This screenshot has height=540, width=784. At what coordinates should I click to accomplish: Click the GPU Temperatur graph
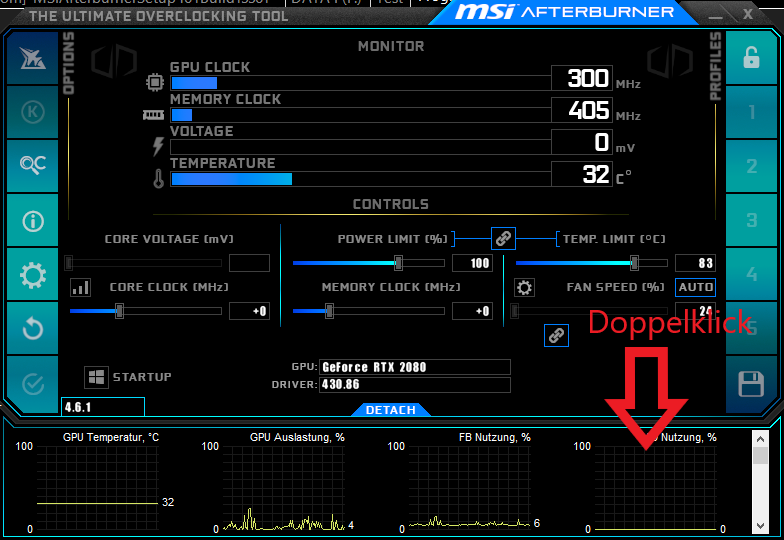pyautogui.click(x=98, y=488)
